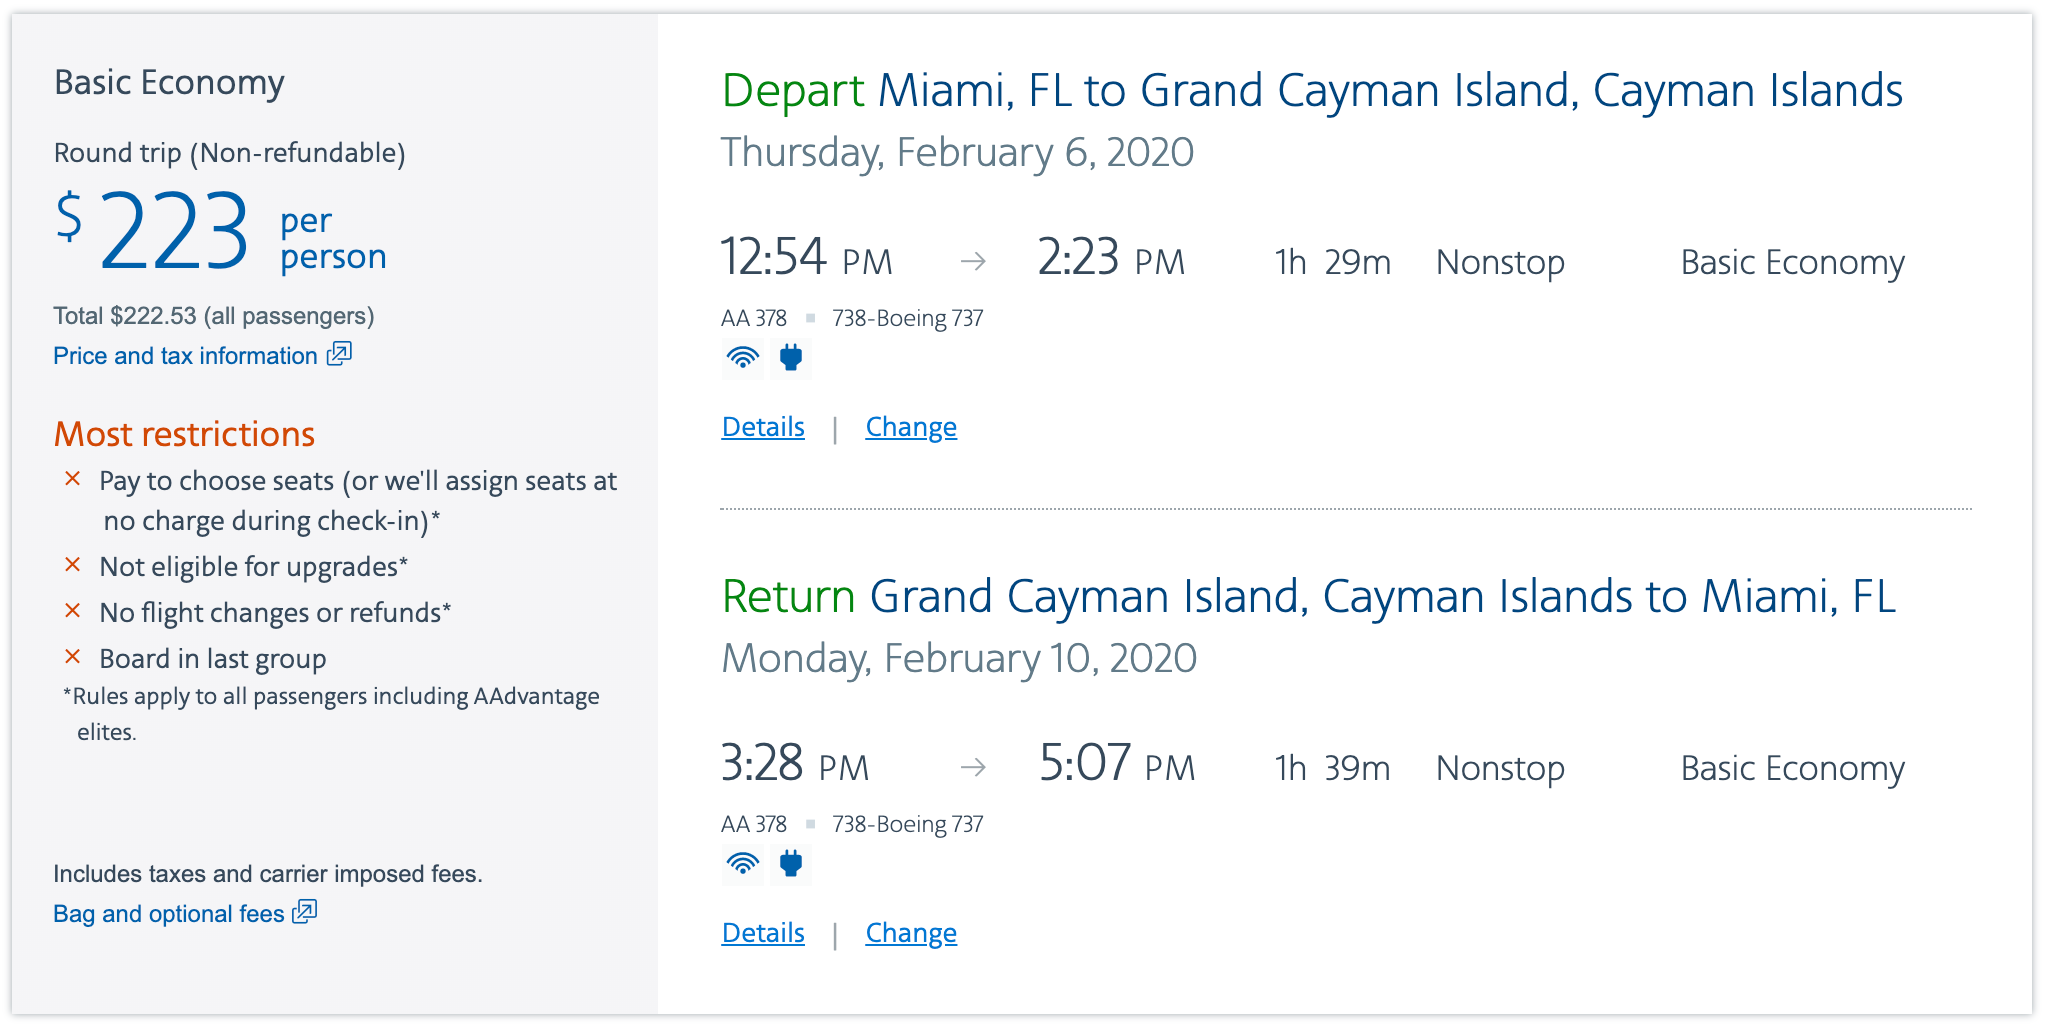Image resolution: width=2050 pixels, height=1032 pixels.
Task: Click the arrow icon between departing flight times
Action: (973, 262)
